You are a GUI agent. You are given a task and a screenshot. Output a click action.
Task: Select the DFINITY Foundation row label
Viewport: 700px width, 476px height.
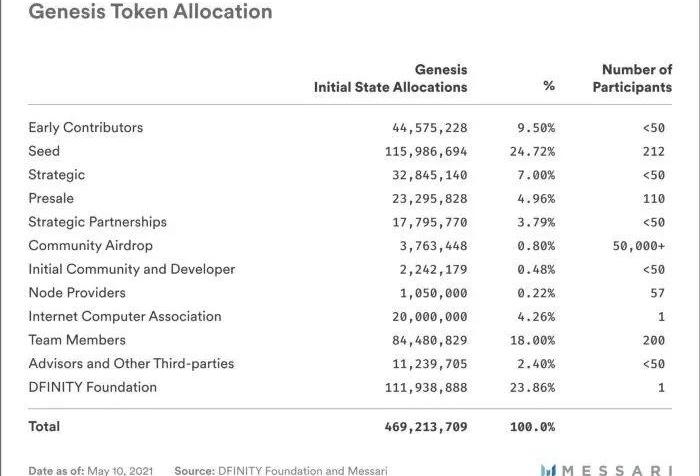click(x=93, y=387)
